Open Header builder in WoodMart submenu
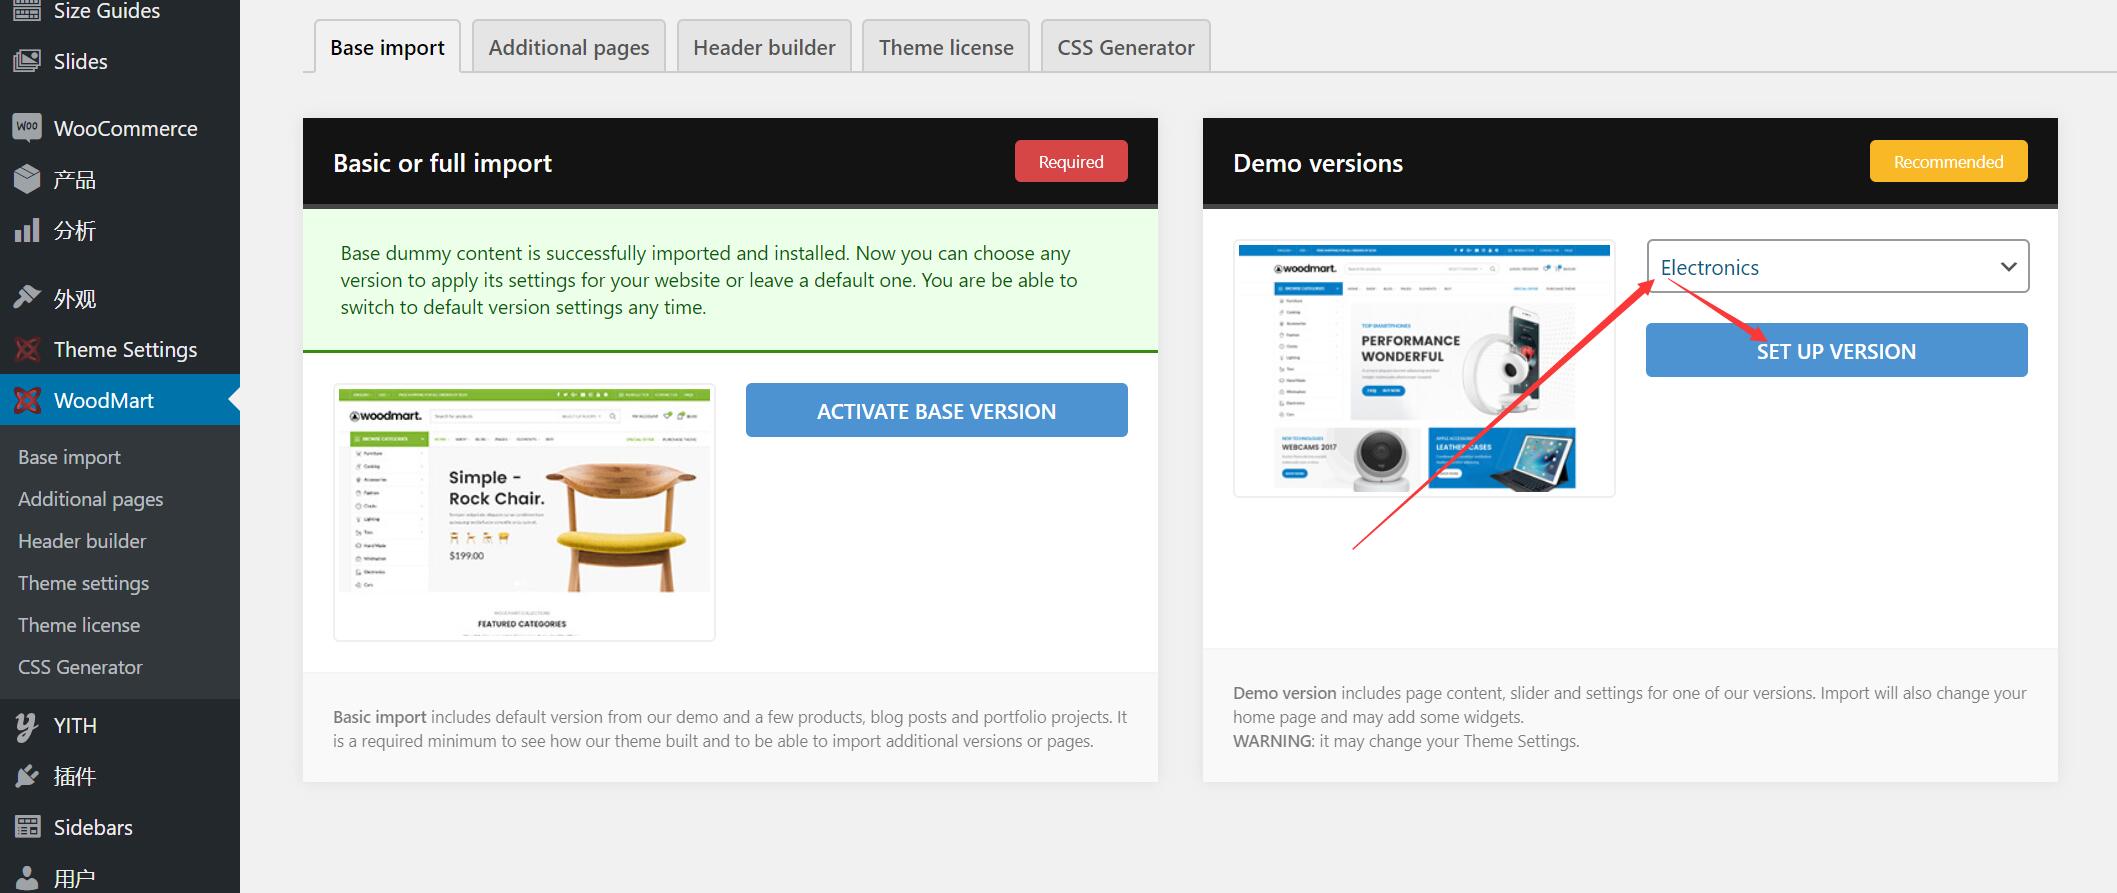 pos(82,541)
